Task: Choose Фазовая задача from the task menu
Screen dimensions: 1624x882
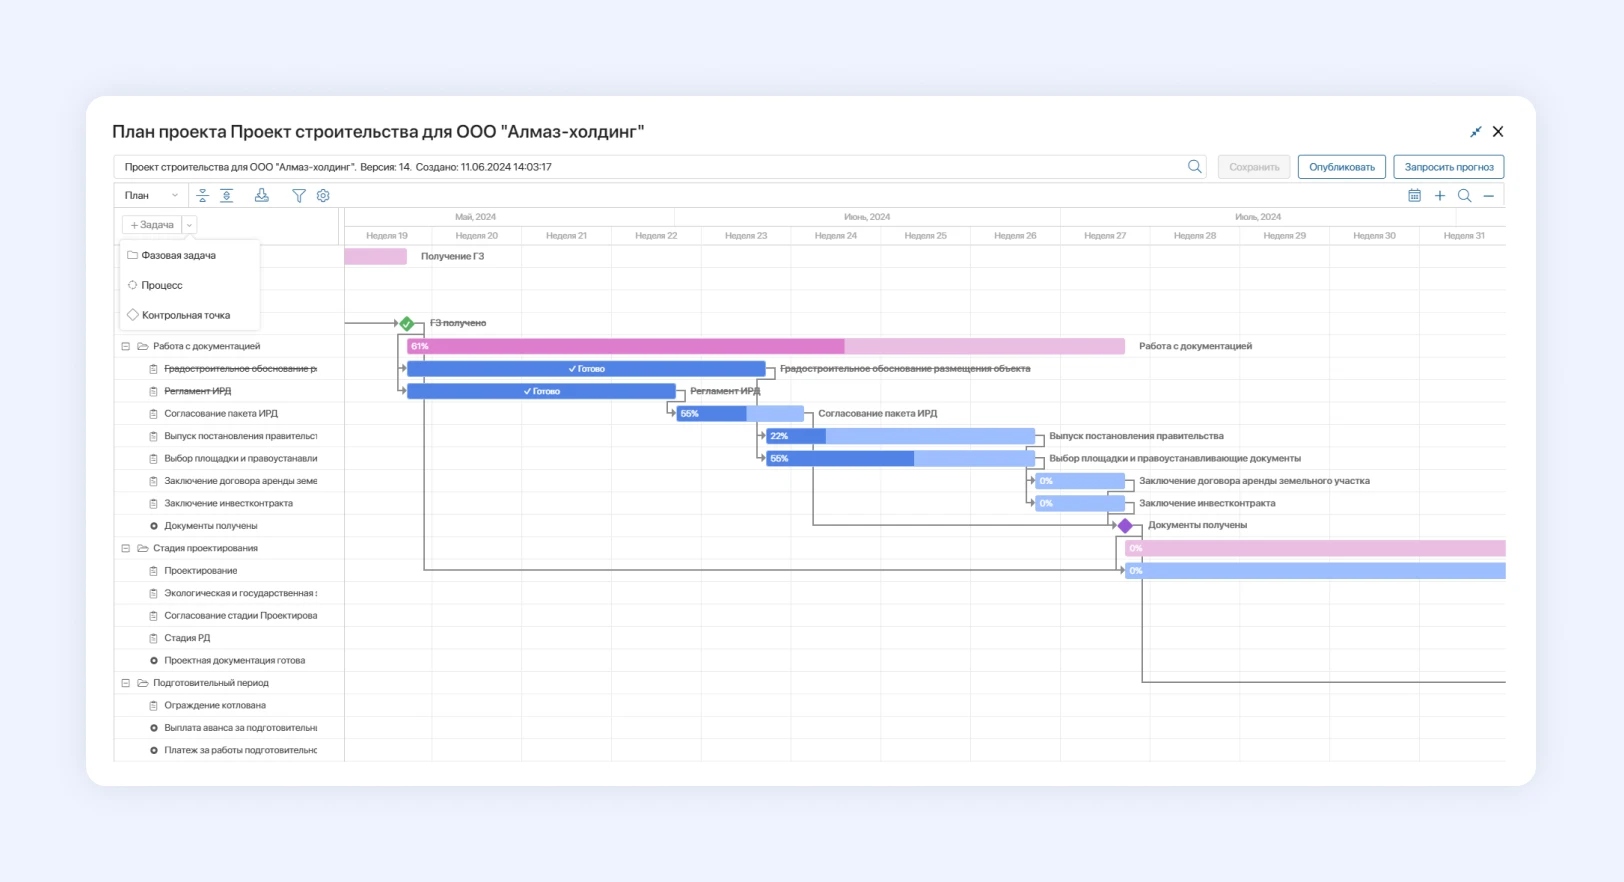Action: pyautogui.click(x=178, y=256)
